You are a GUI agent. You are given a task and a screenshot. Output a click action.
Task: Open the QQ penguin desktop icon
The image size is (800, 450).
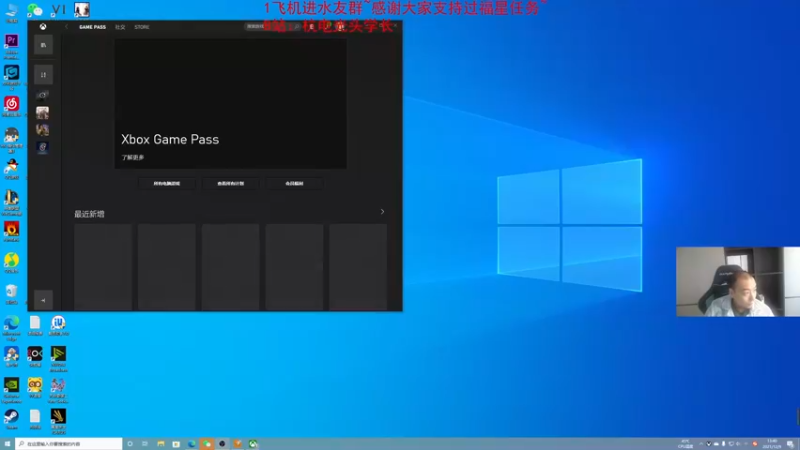pyautogui.click(x=11, y=169)
